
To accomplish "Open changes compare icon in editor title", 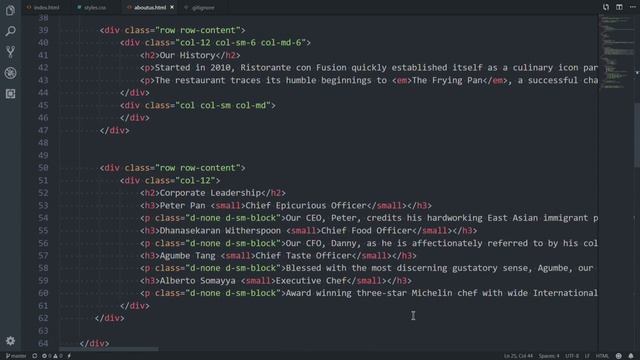I will [606, 7].
